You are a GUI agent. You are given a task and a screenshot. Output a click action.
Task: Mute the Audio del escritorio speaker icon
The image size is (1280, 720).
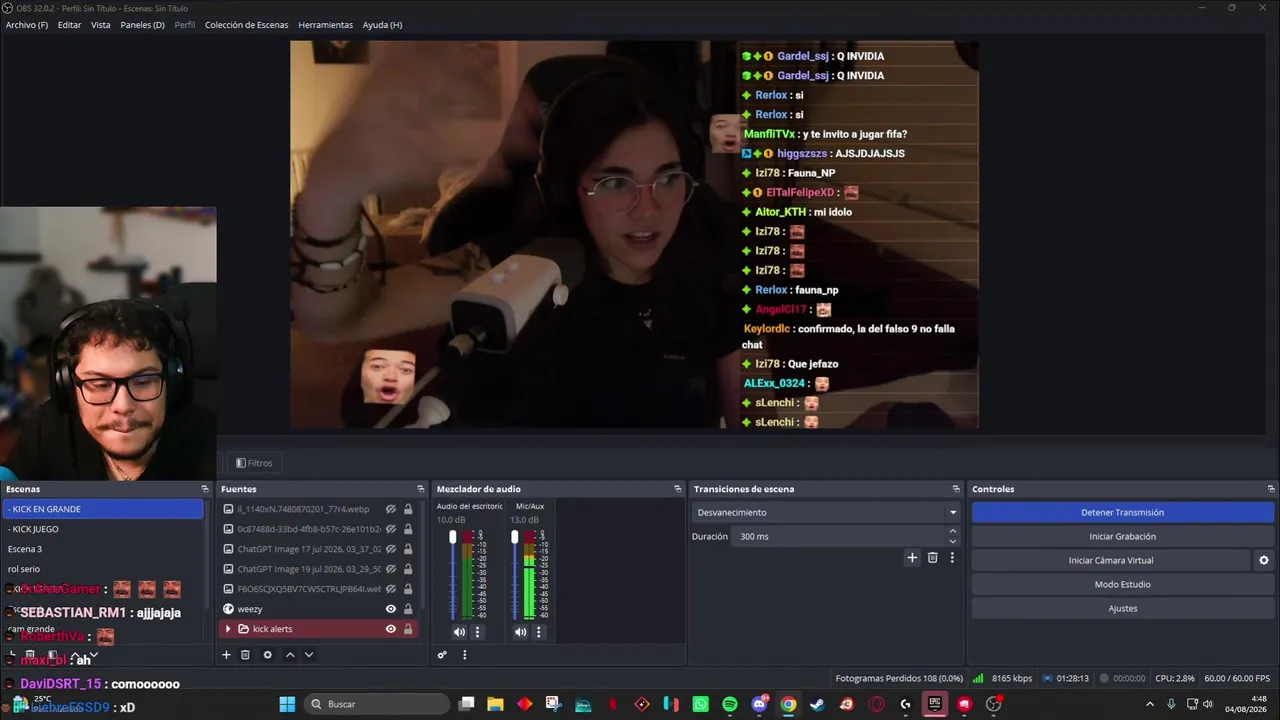tap(459, 632)
